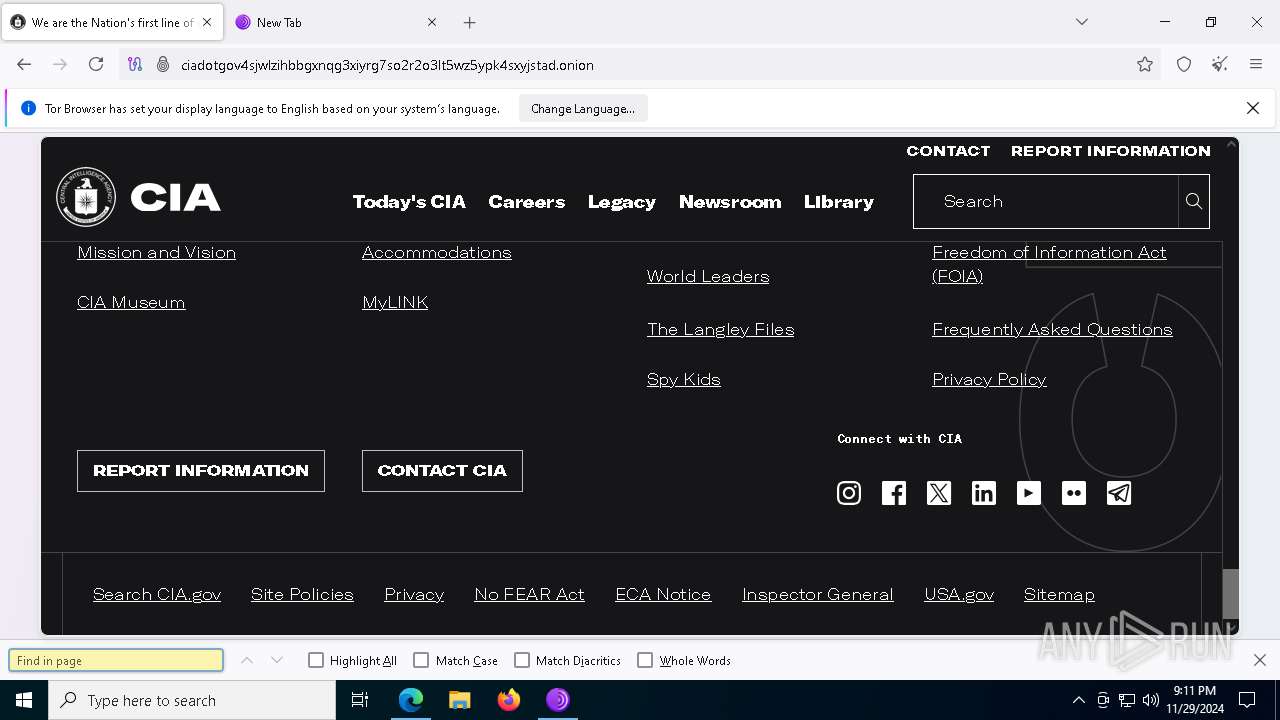The height and width of the screenshot is (720, 1280).
Task: Open Mission and Vision link
Action: coord(157,253)
